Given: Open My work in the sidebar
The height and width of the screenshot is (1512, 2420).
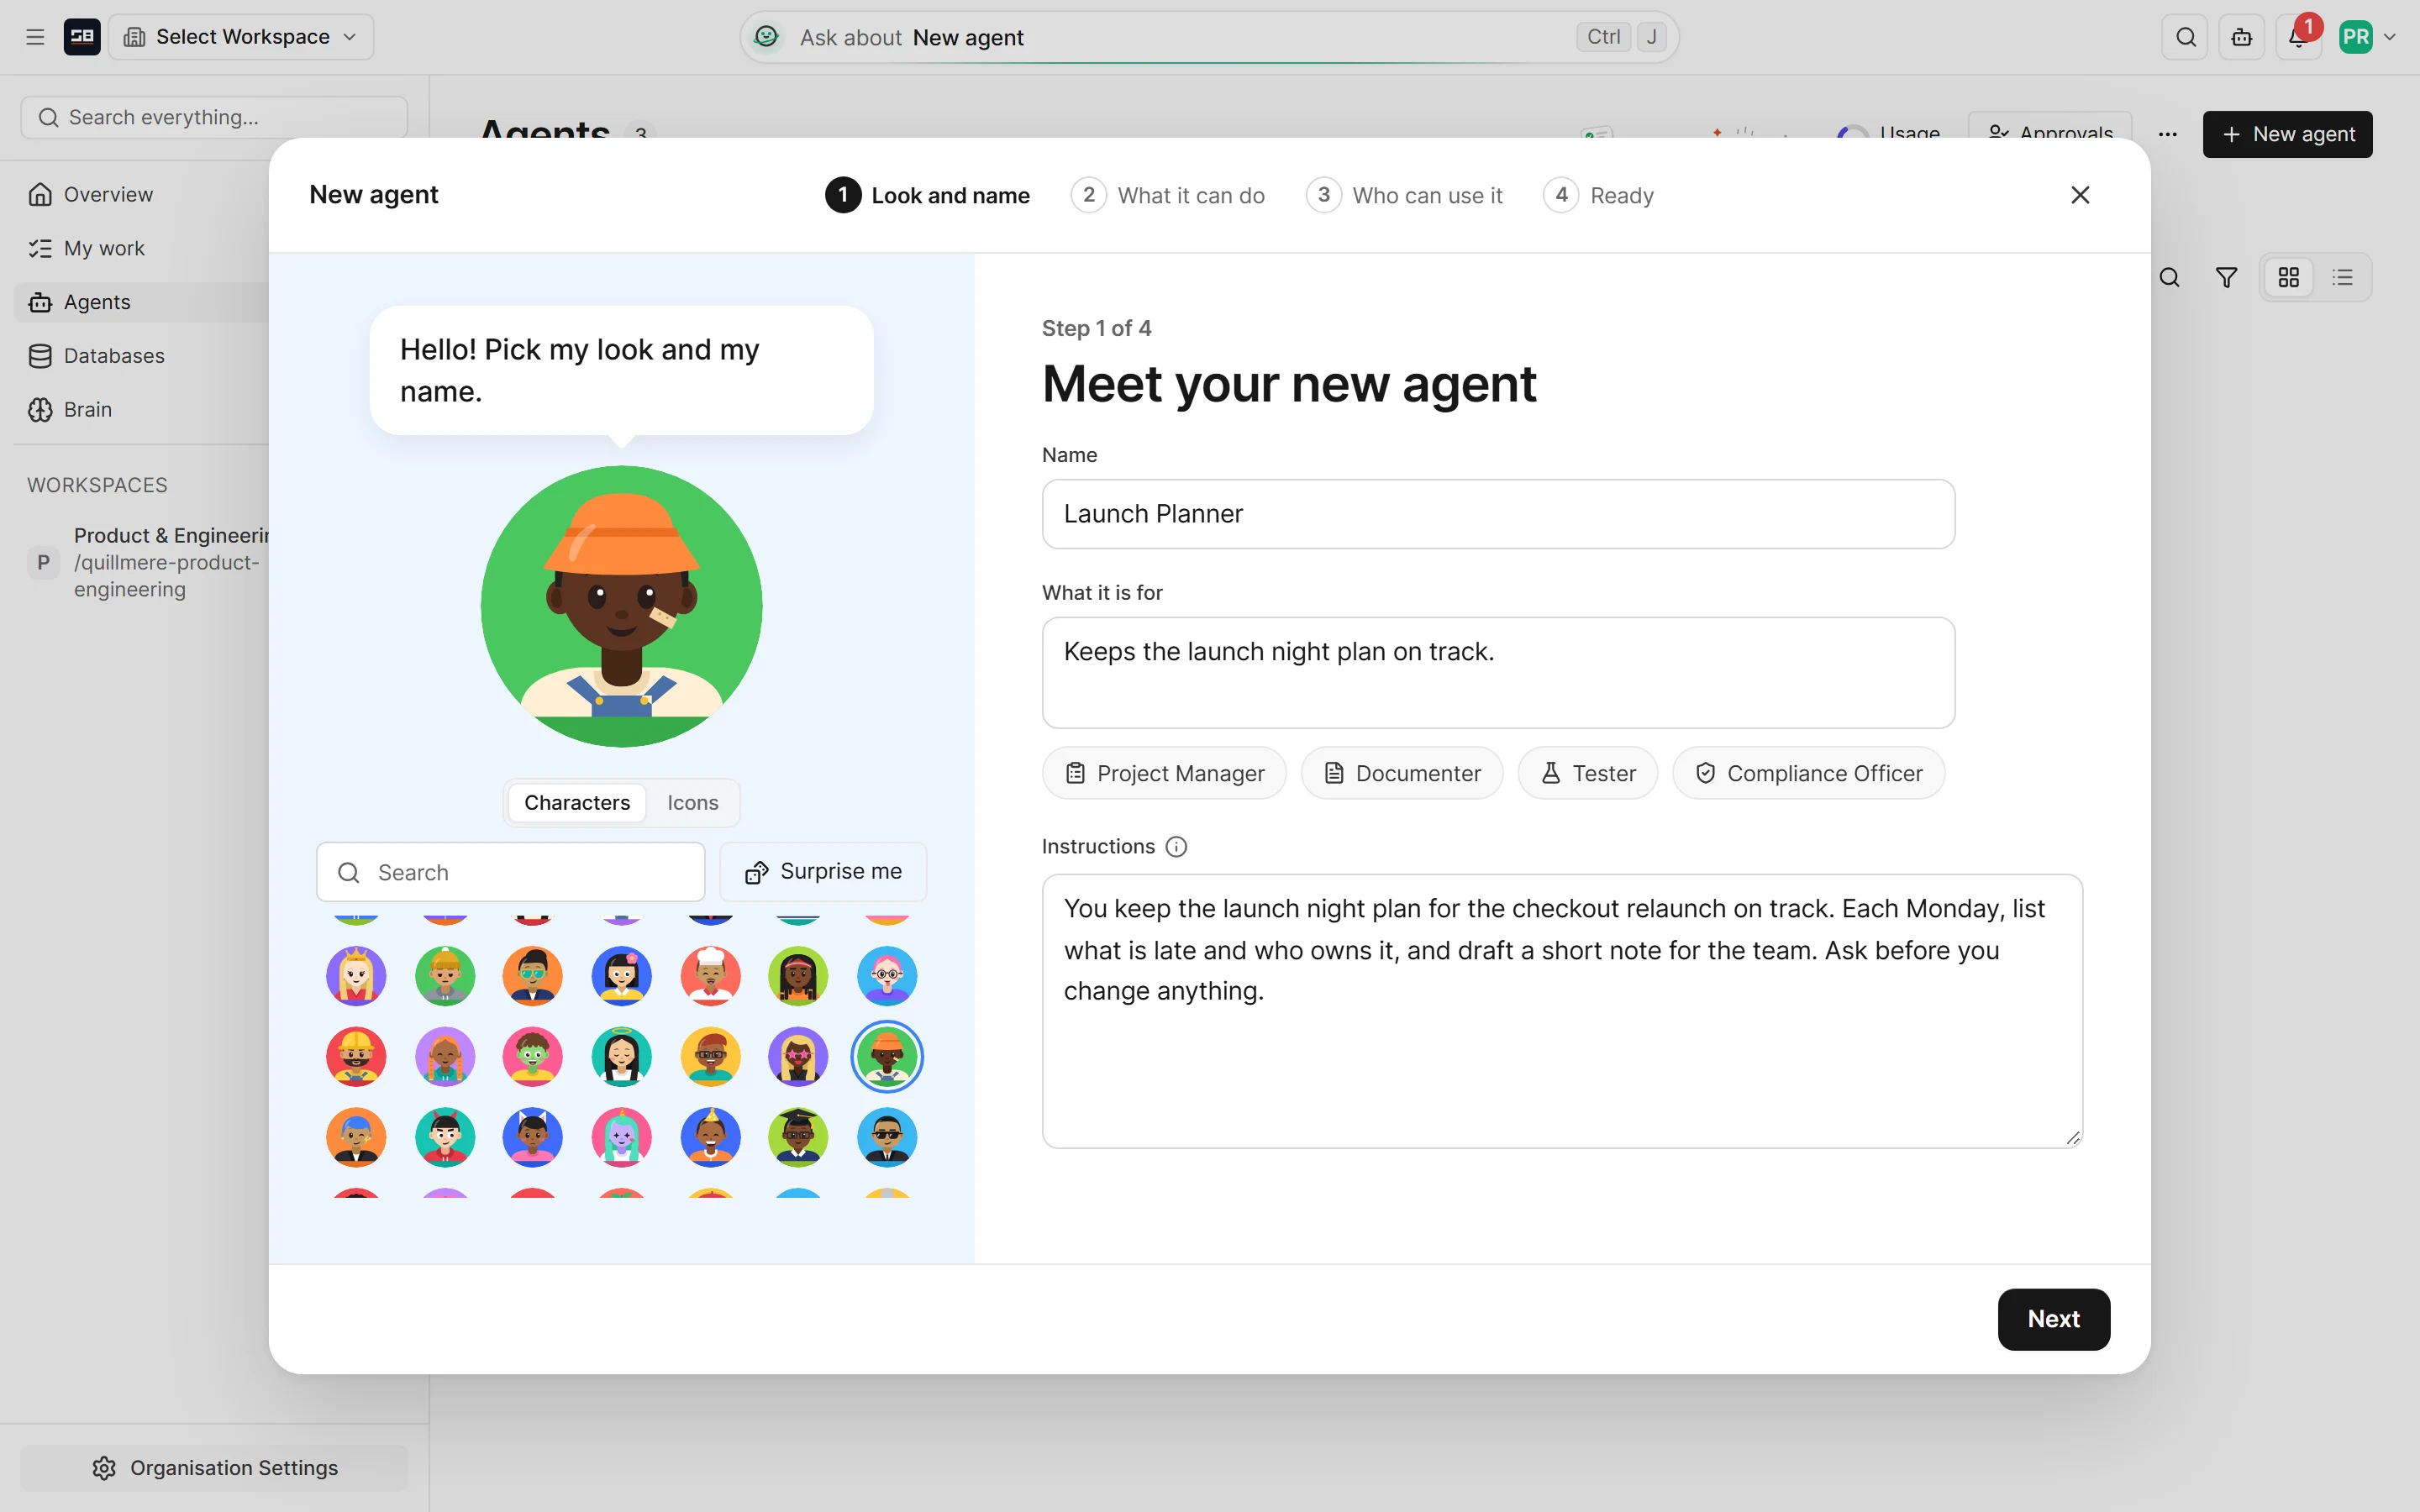Looking at the screenshot, I should point(104,248).
